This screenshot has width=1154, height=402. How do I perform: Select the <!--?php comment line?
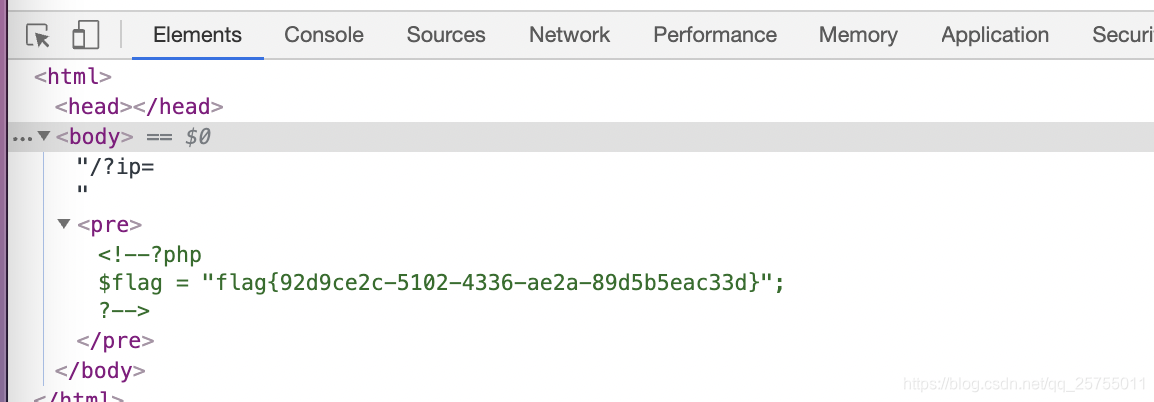click(x=150, y=255)
